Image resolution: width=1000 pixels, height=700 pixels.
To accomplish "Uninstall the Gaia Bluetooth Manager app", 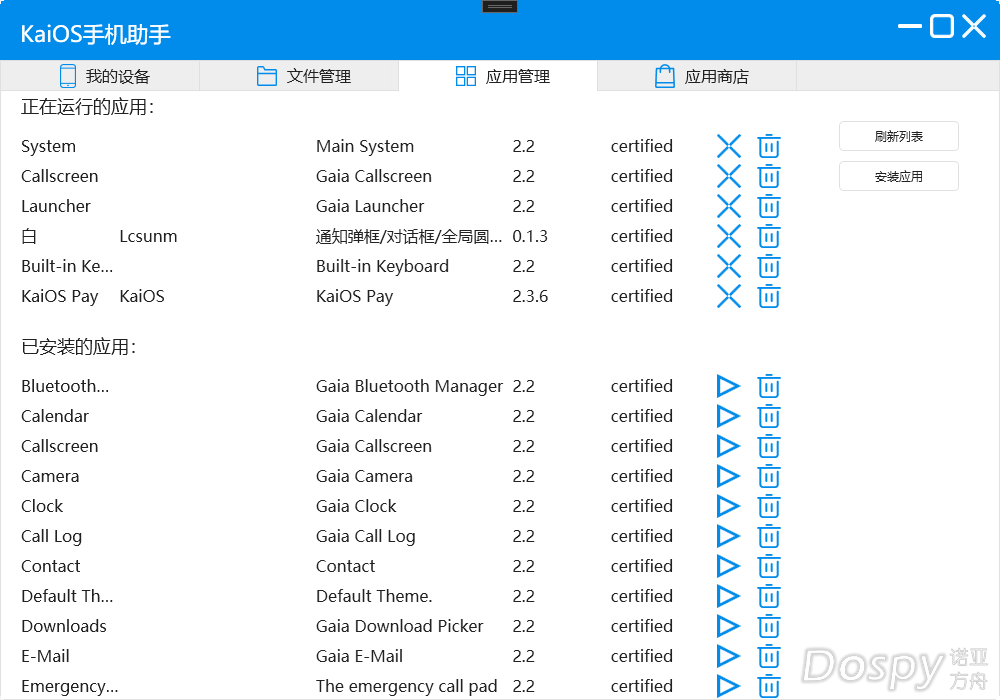I will (769, 386).
